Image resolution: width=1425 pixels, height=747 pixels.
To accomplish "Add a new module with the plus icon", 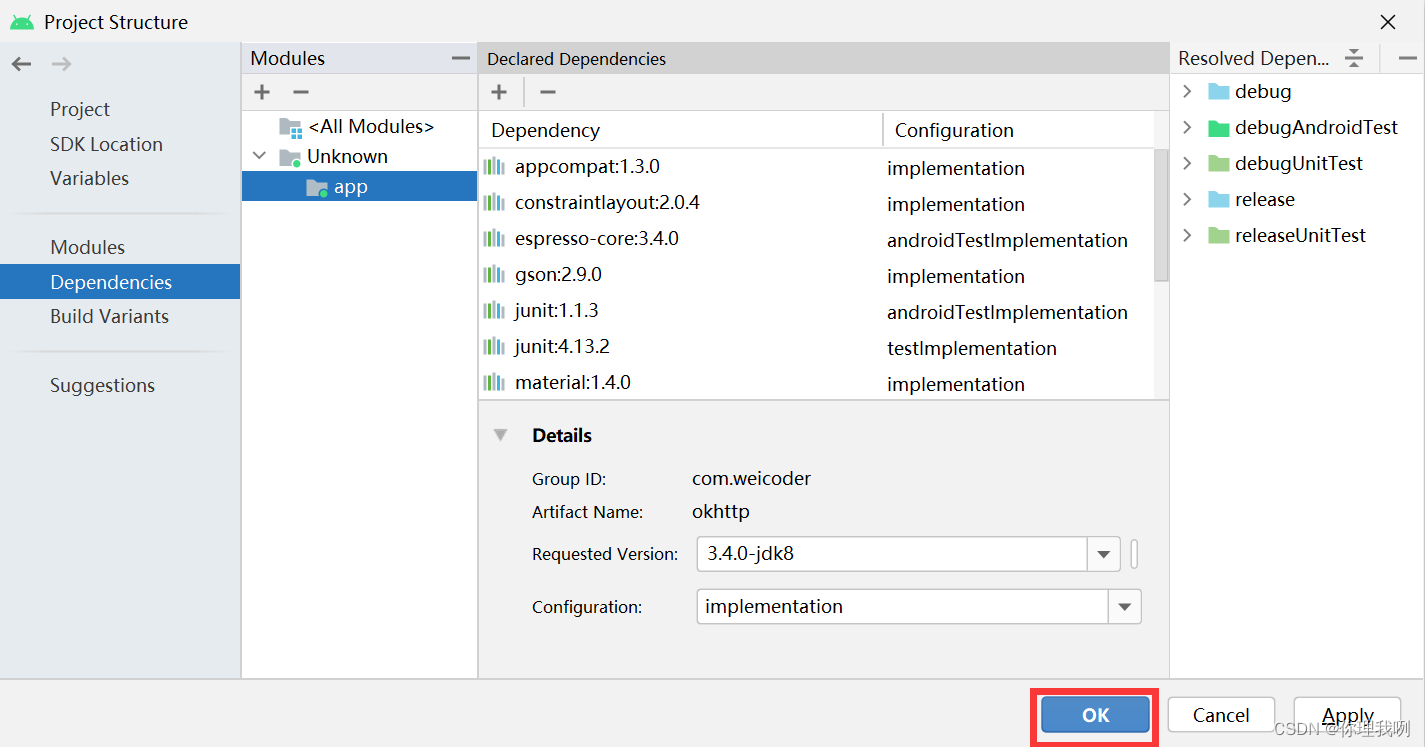I will pyautogui.click(x=261, y=92).
